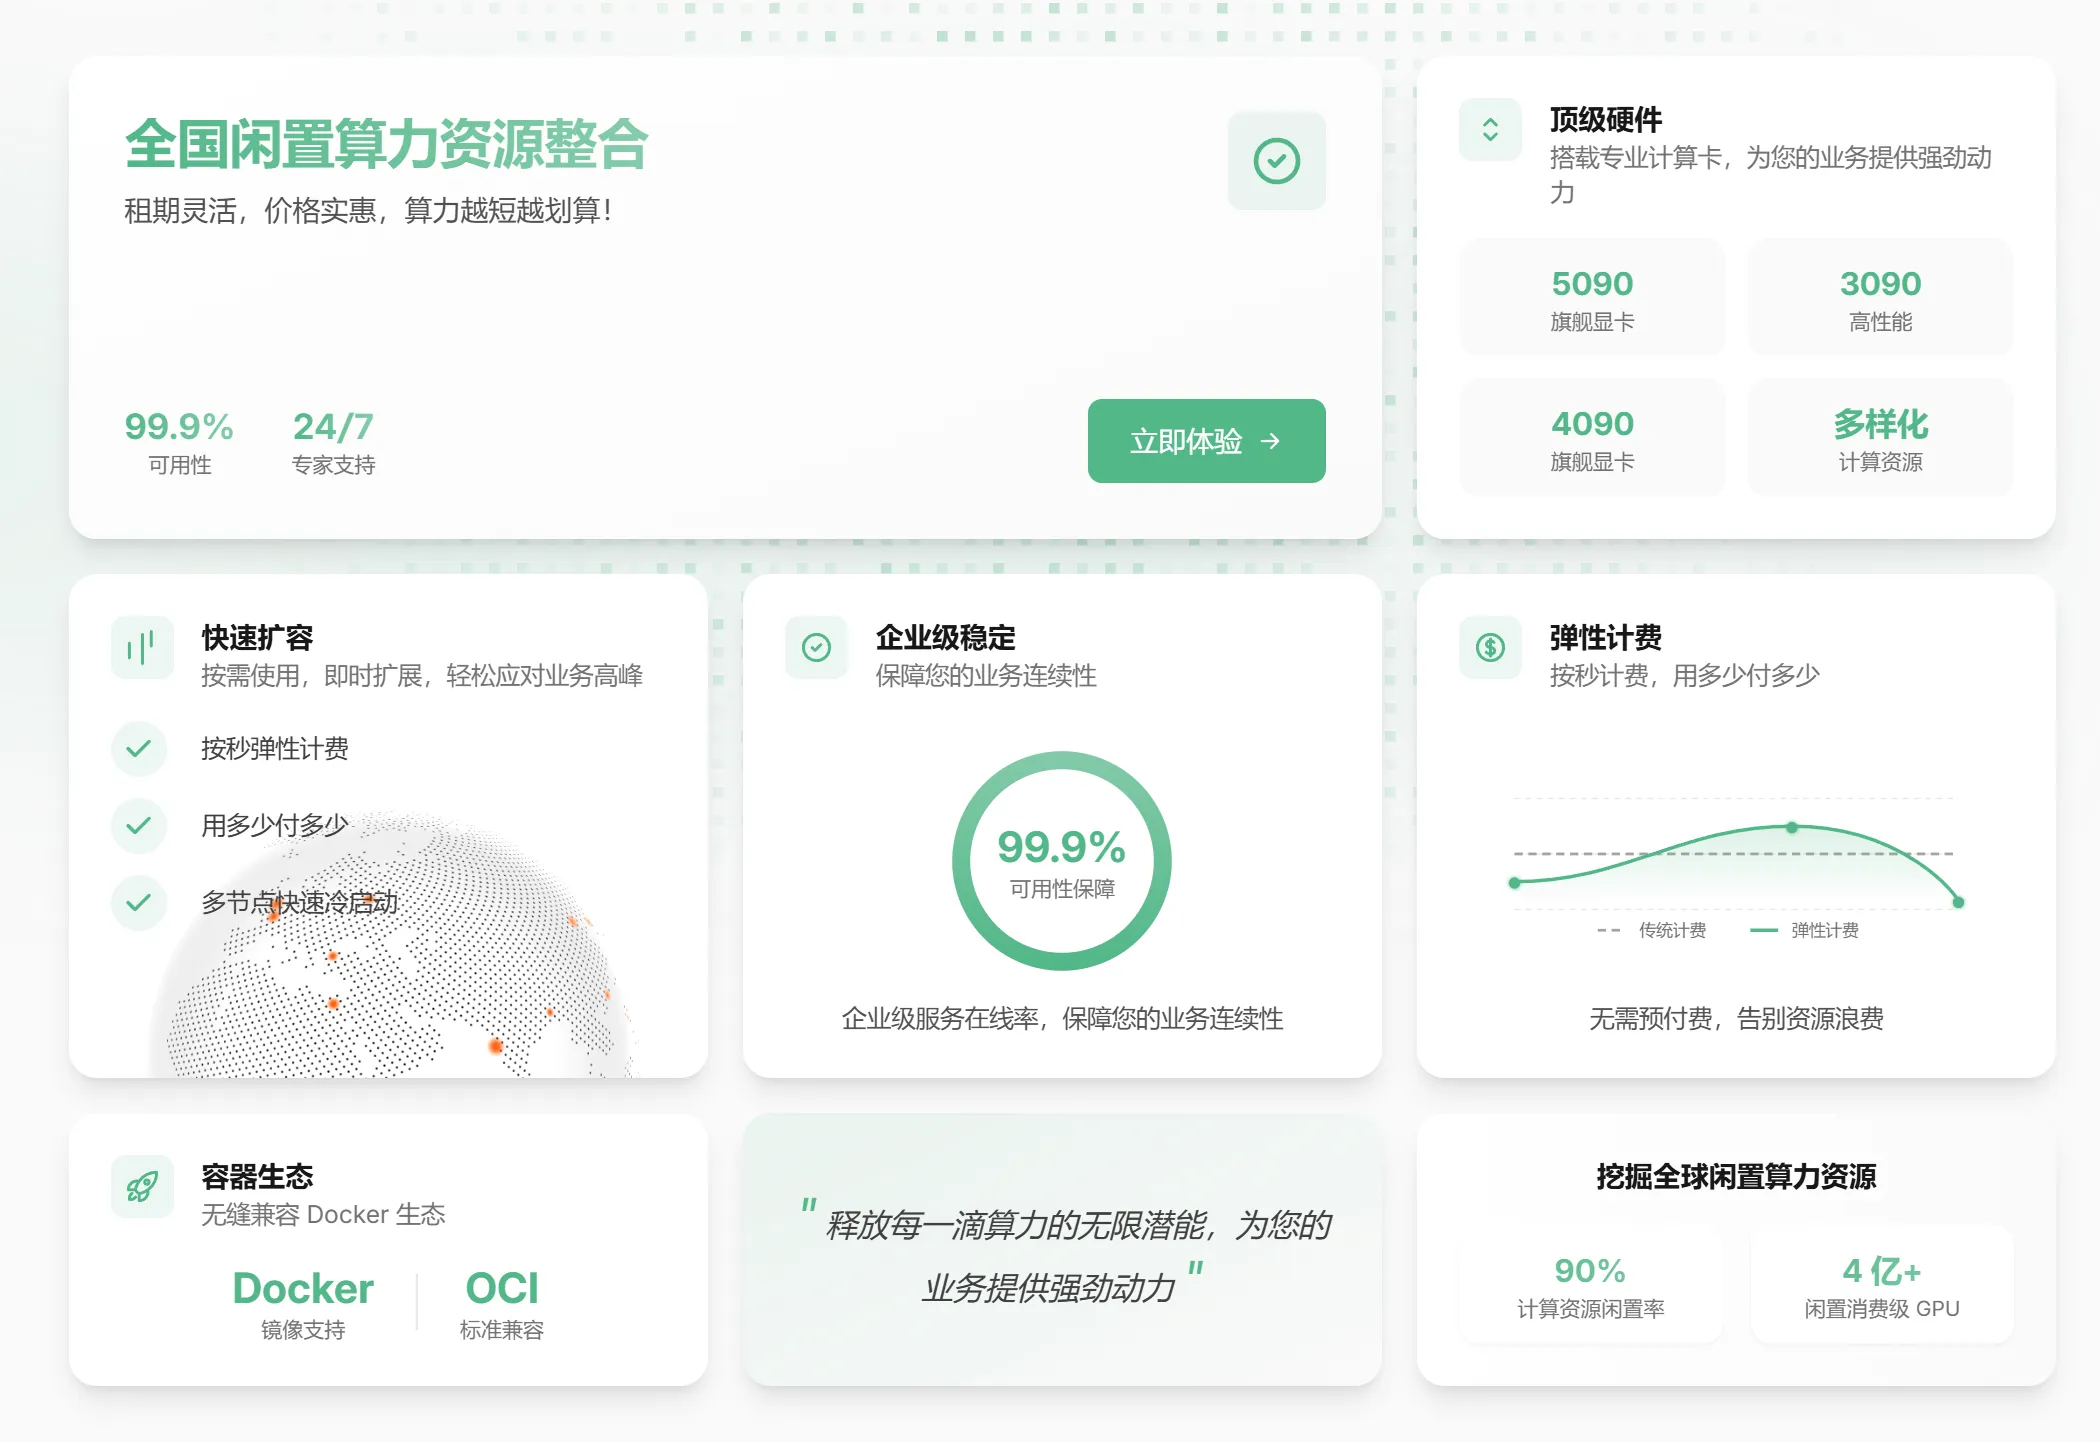The height and width of the screenshot is (1442, 2100).
Task: Open the 多样化 计算资源 tile
Action: coord(1880,437)
